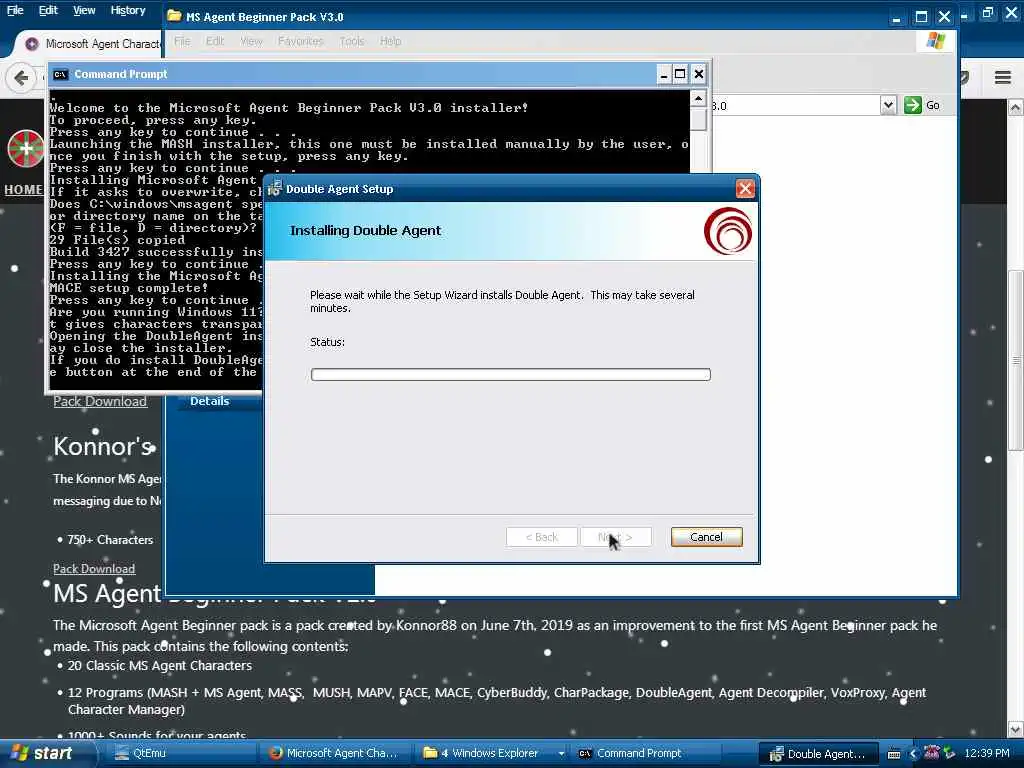Open the Firefox History menu
1024x768 pixels.
pos(127,10)
